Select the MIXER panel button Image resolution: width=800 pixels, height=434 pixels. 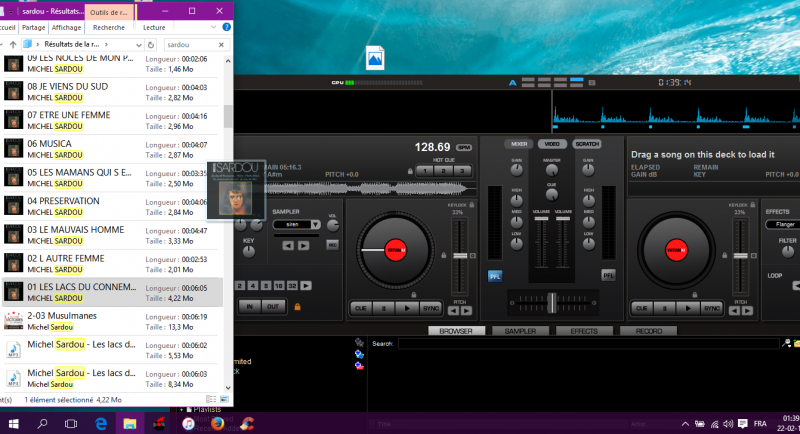pyautogui.click(x=519, y=144)
